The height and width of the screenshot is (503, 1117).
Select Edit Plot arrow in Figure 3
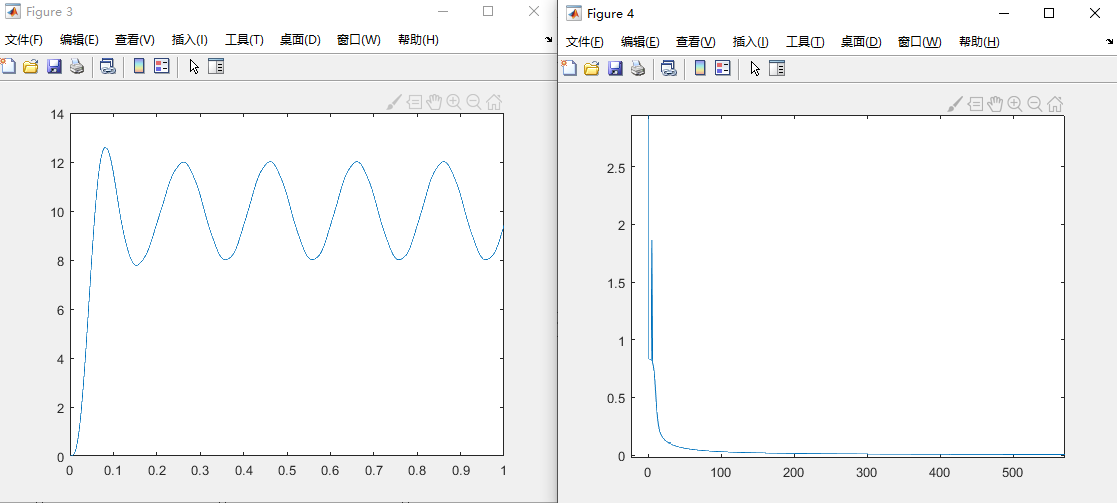click(x=194, y=67)
